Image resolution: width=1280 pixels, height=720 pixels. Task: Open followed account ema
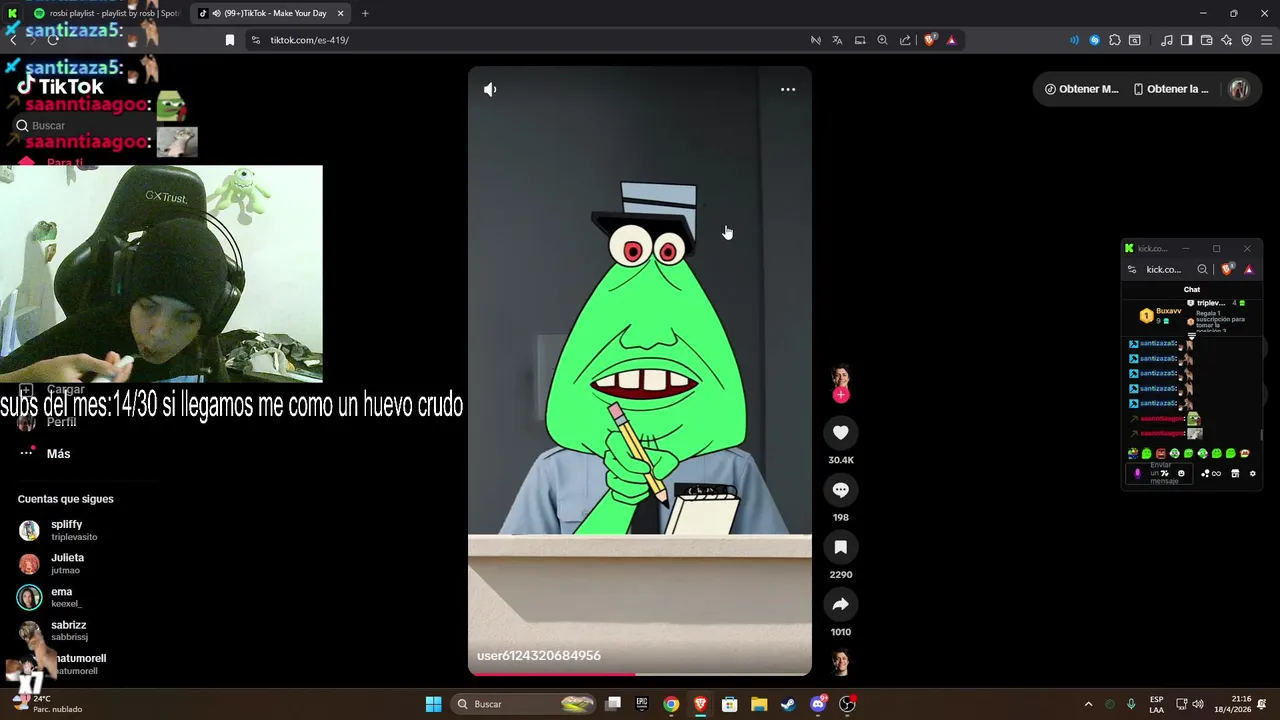(x=62, y=597)
